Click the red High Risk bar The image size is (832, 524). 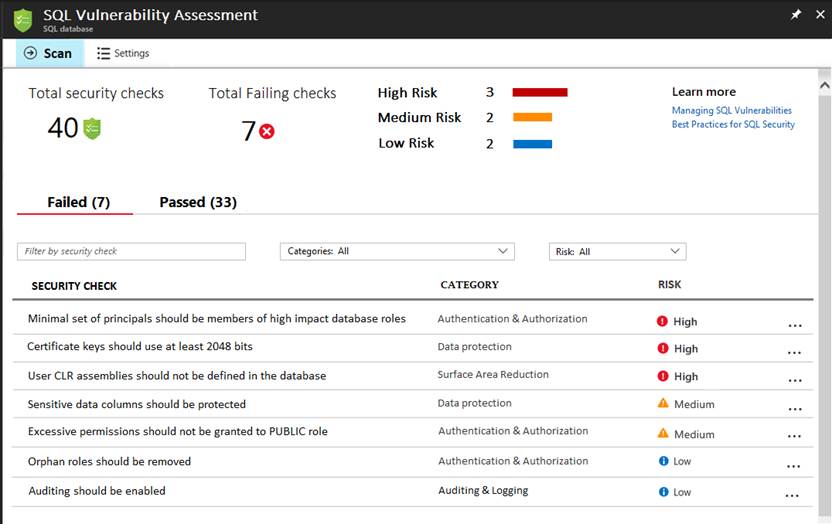pyautogui.click(x=540, y=92)
